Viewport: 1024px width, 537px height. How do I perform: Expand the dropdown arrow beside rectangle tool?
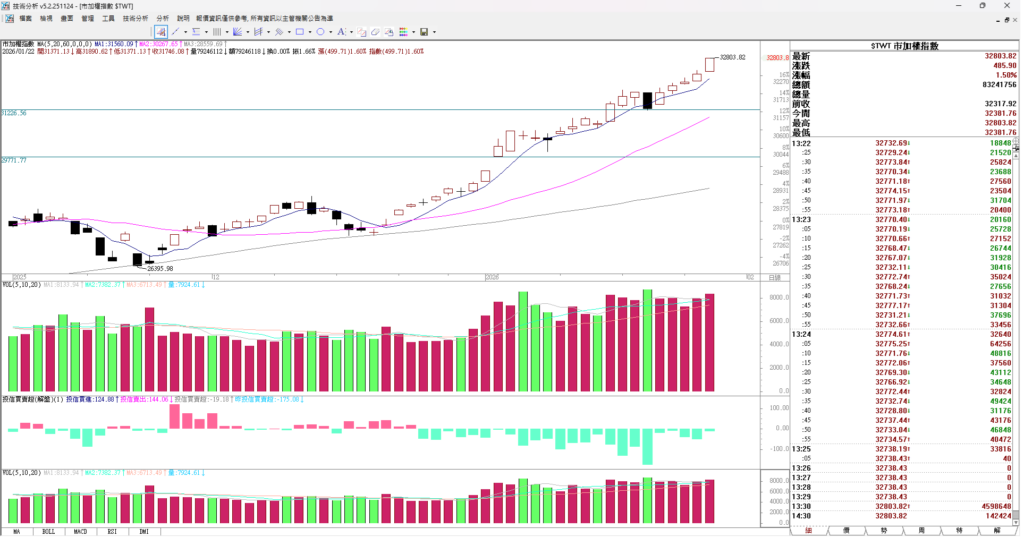tap(310, 32)
